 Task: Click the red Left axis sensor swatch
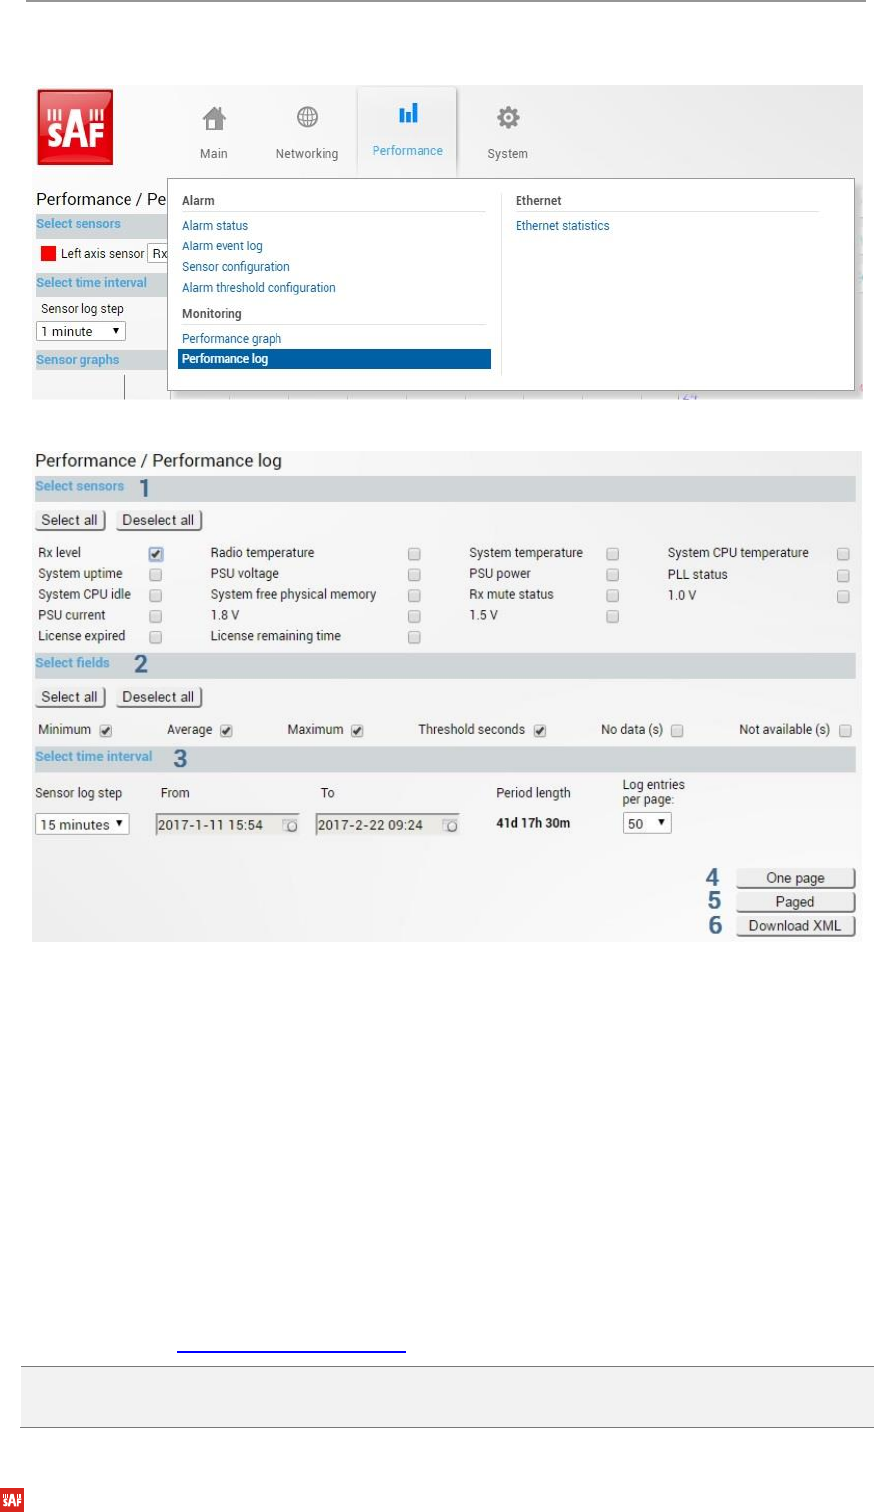click(48, 253)
